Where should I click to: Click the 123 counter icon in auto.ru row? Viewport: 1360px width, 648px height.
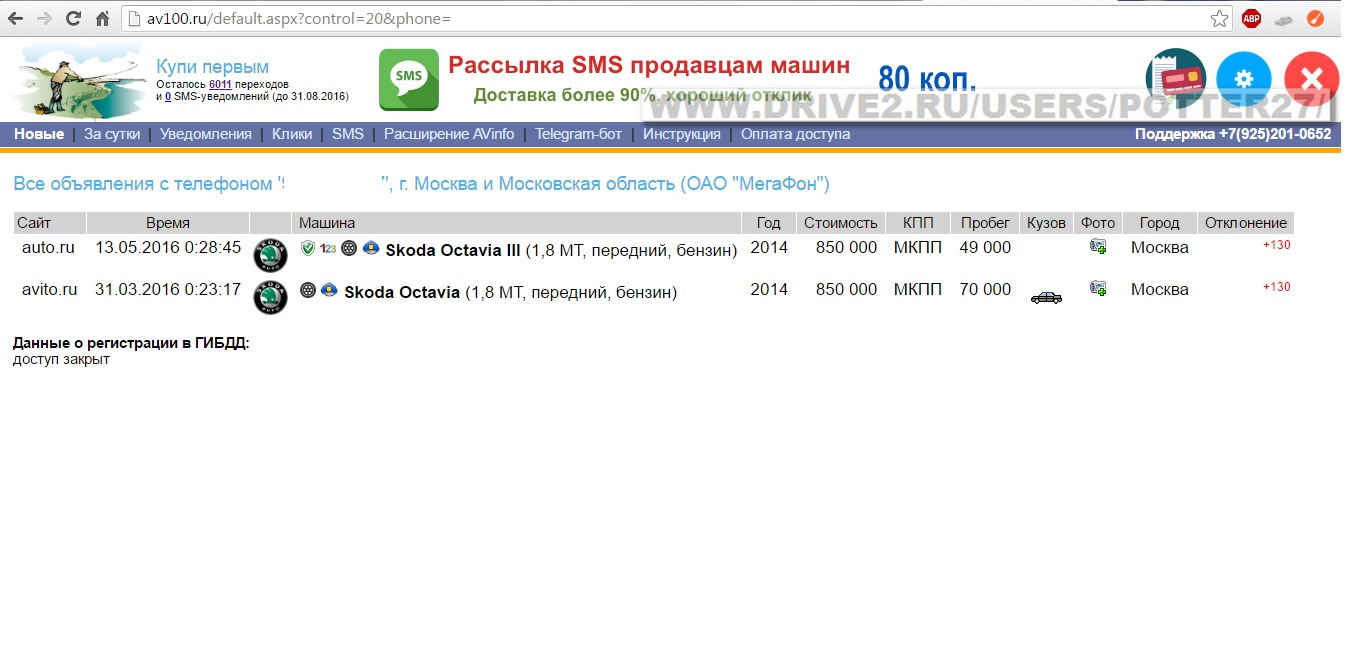[328, 248]
